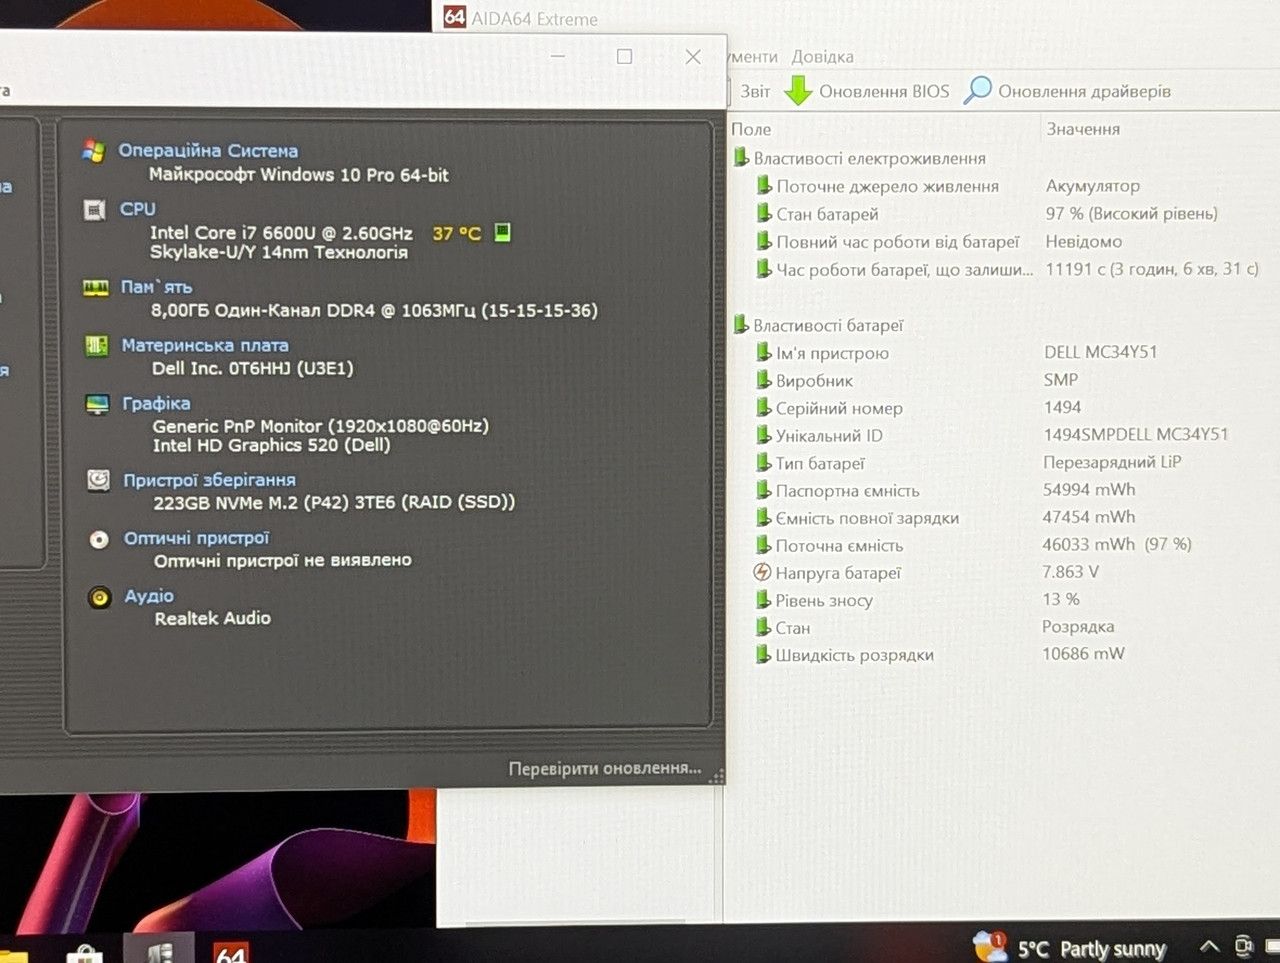Select the Поточне джерело живлення row
Image resolution: width=1280 pixels, height=963 pixels.
click(1003, 186)
